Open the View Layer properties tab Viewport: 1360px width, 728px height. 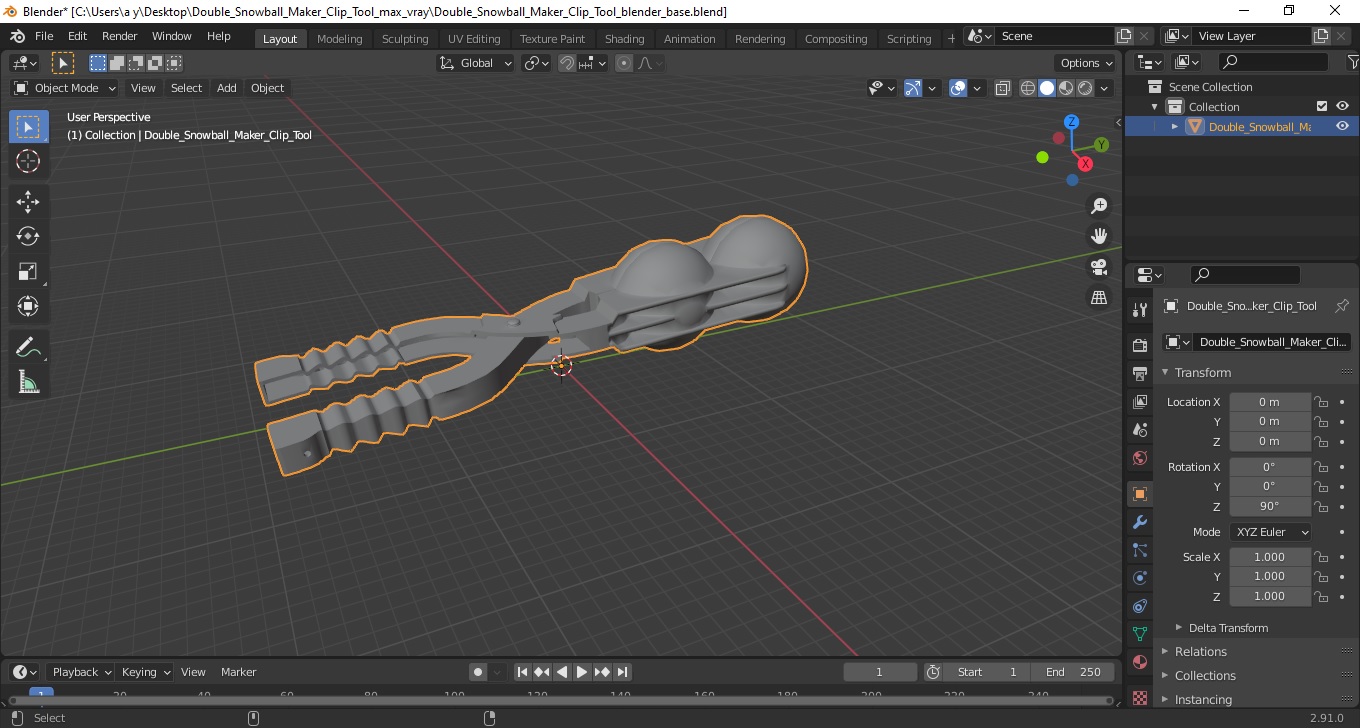1140,401
